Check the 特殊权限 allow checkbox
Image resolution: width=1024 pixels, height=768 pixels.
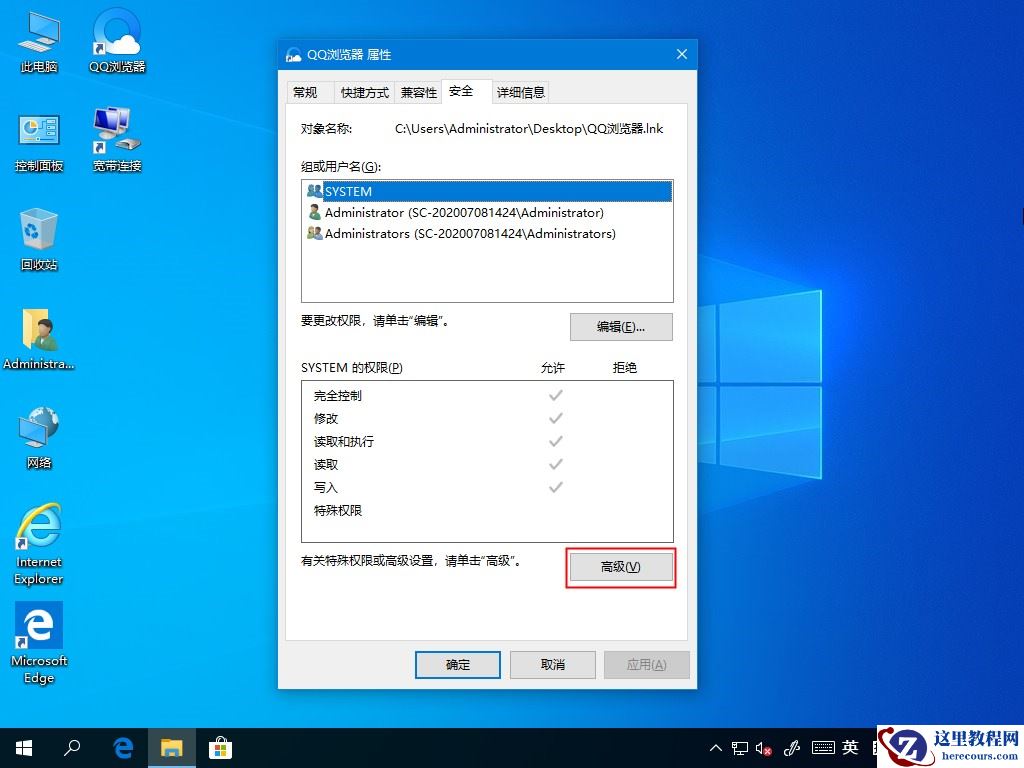[x=555, y=511]
